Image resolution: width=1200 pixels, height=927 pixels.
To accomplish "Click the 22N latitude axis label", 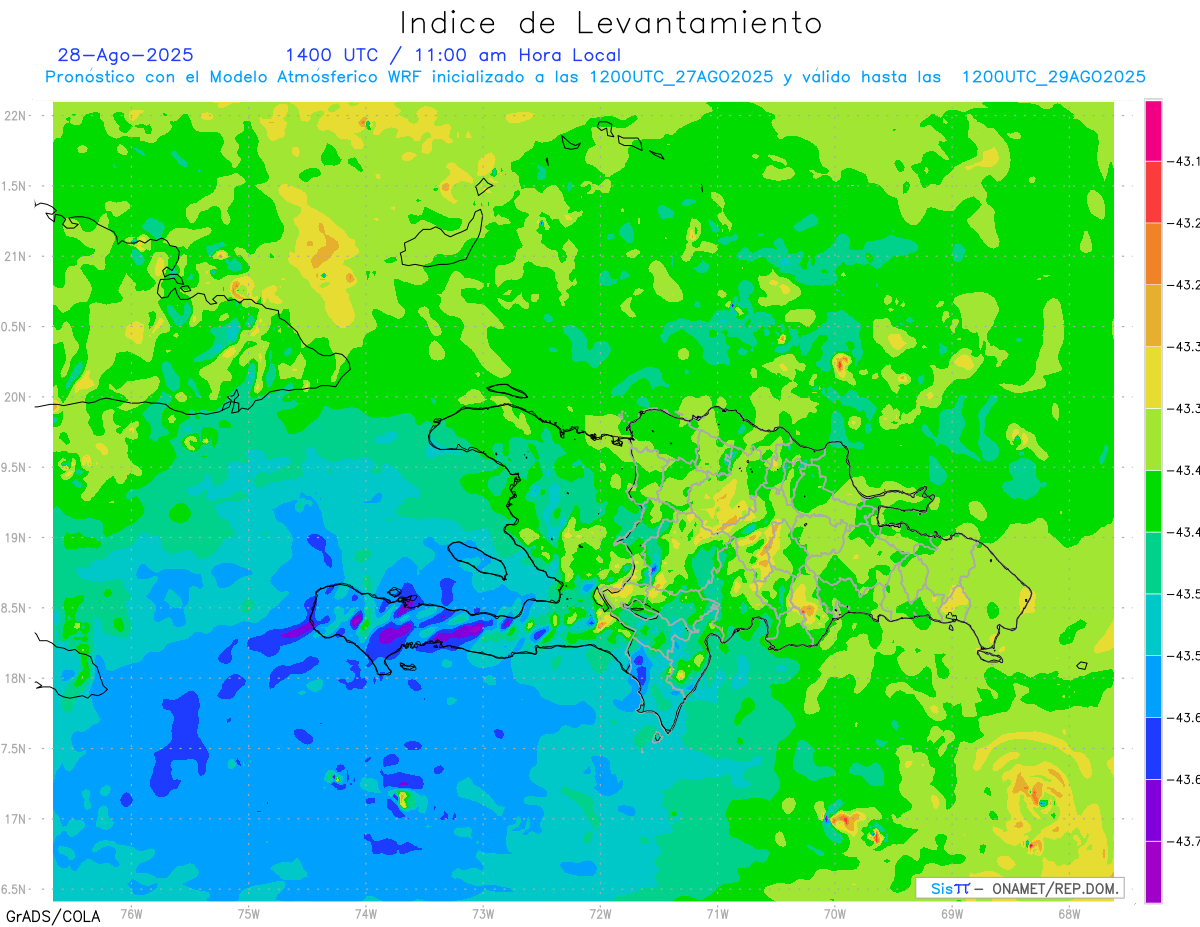I will [15, 116].
